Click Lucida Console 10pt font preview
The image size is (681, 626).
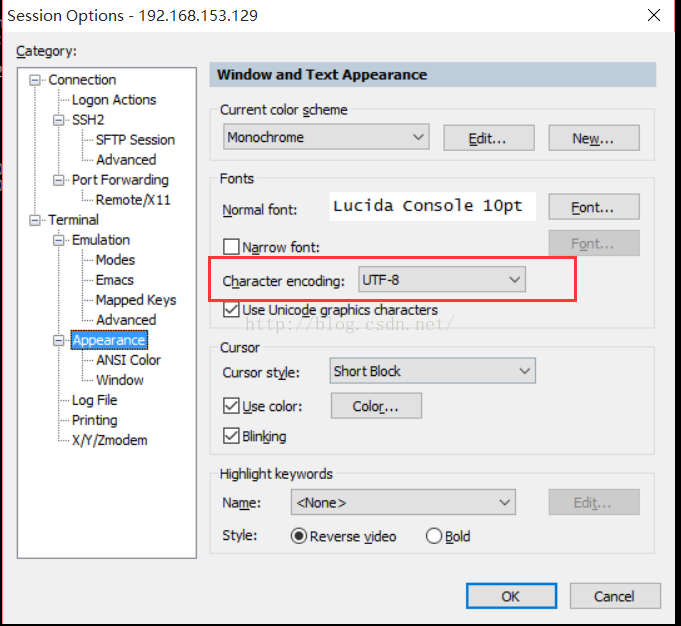[x=433, y=206]
